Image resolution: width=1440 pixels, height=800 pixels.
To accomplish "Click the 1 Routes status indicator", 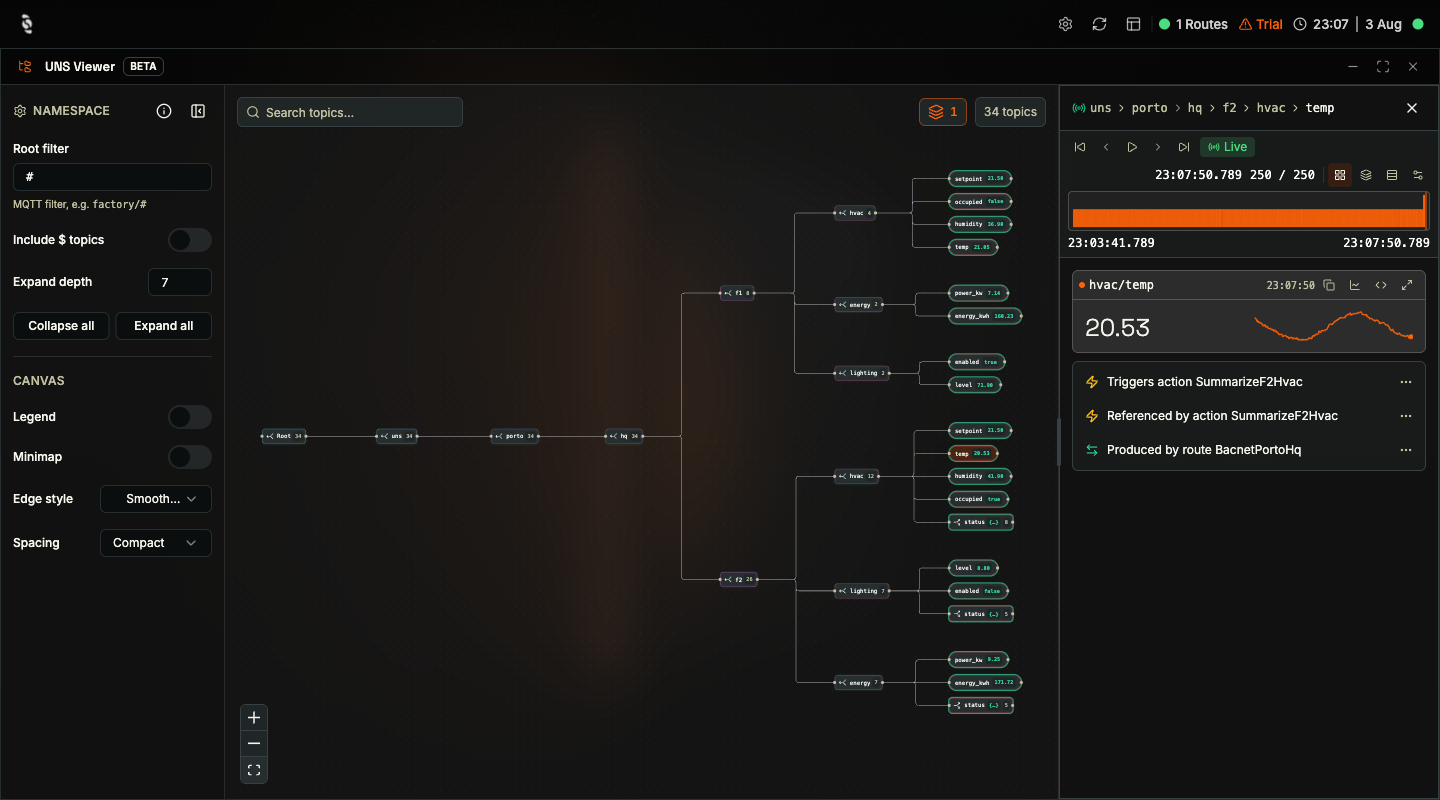I will 1193,24.
